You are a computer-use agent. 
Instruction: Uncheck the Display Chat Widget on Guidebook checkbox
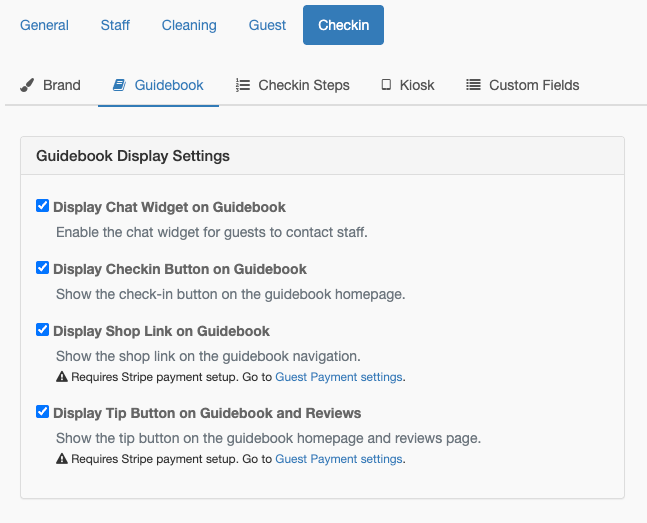(43, 206)
